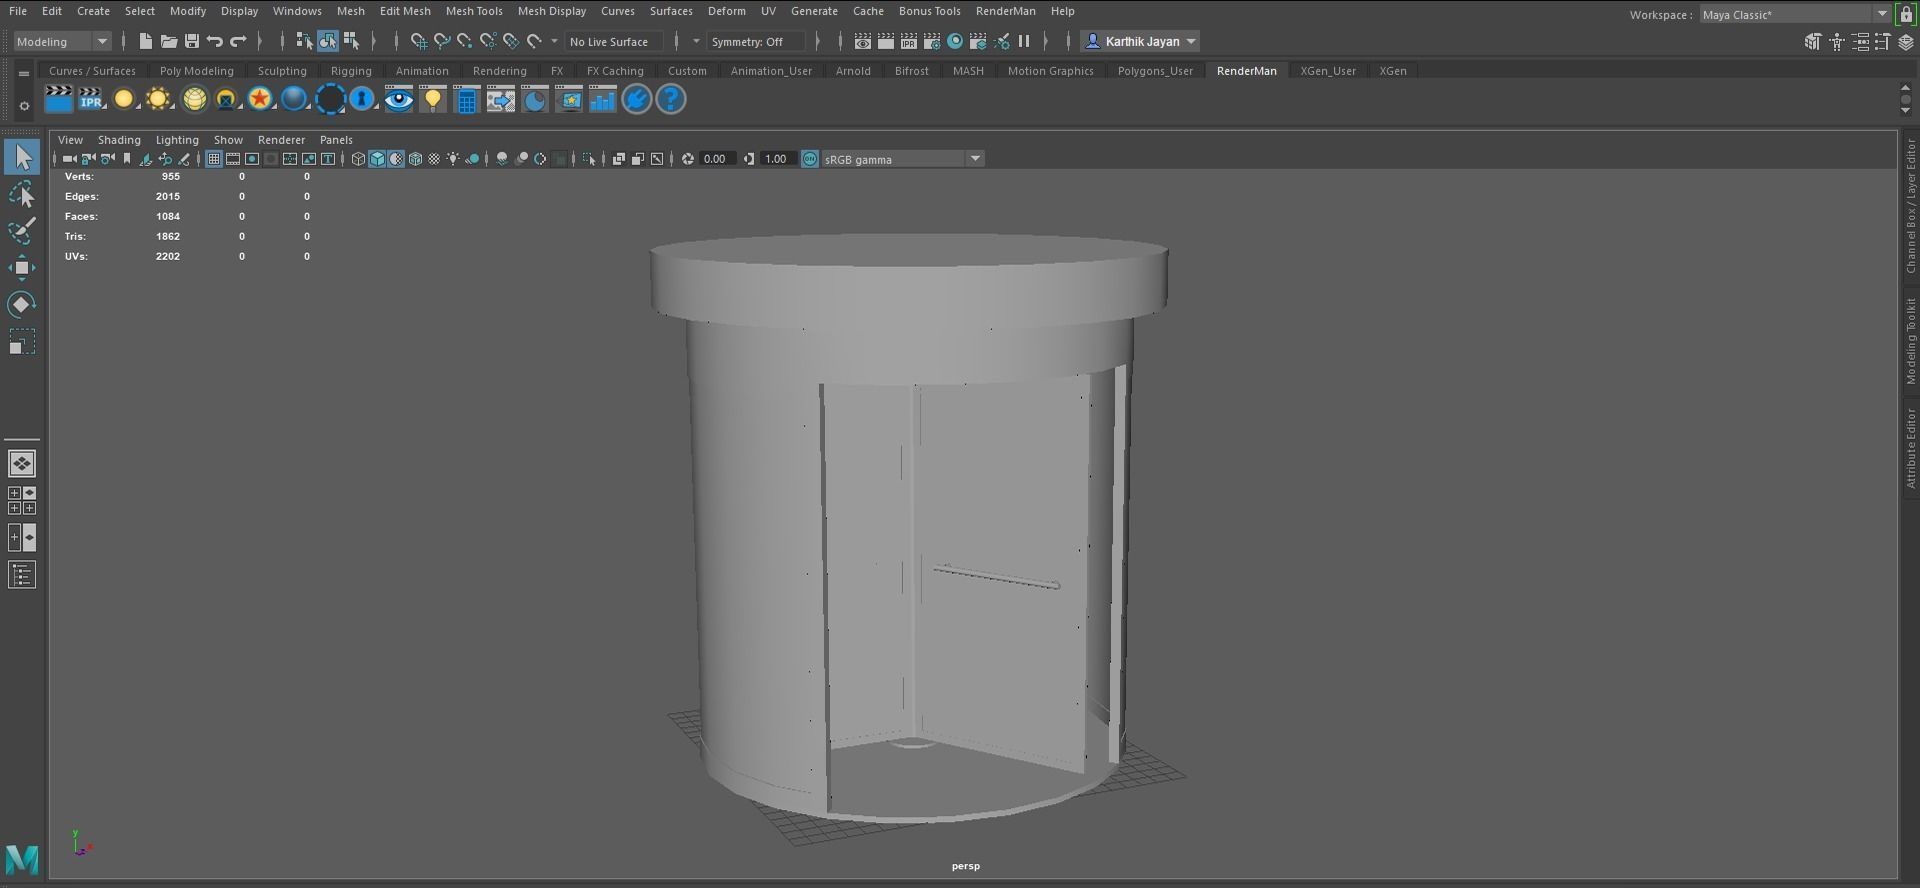Image resolution: width=1920 pixels, height=888 pixels.
Task: Open the Mesh Tools menu
Action: 473,11
